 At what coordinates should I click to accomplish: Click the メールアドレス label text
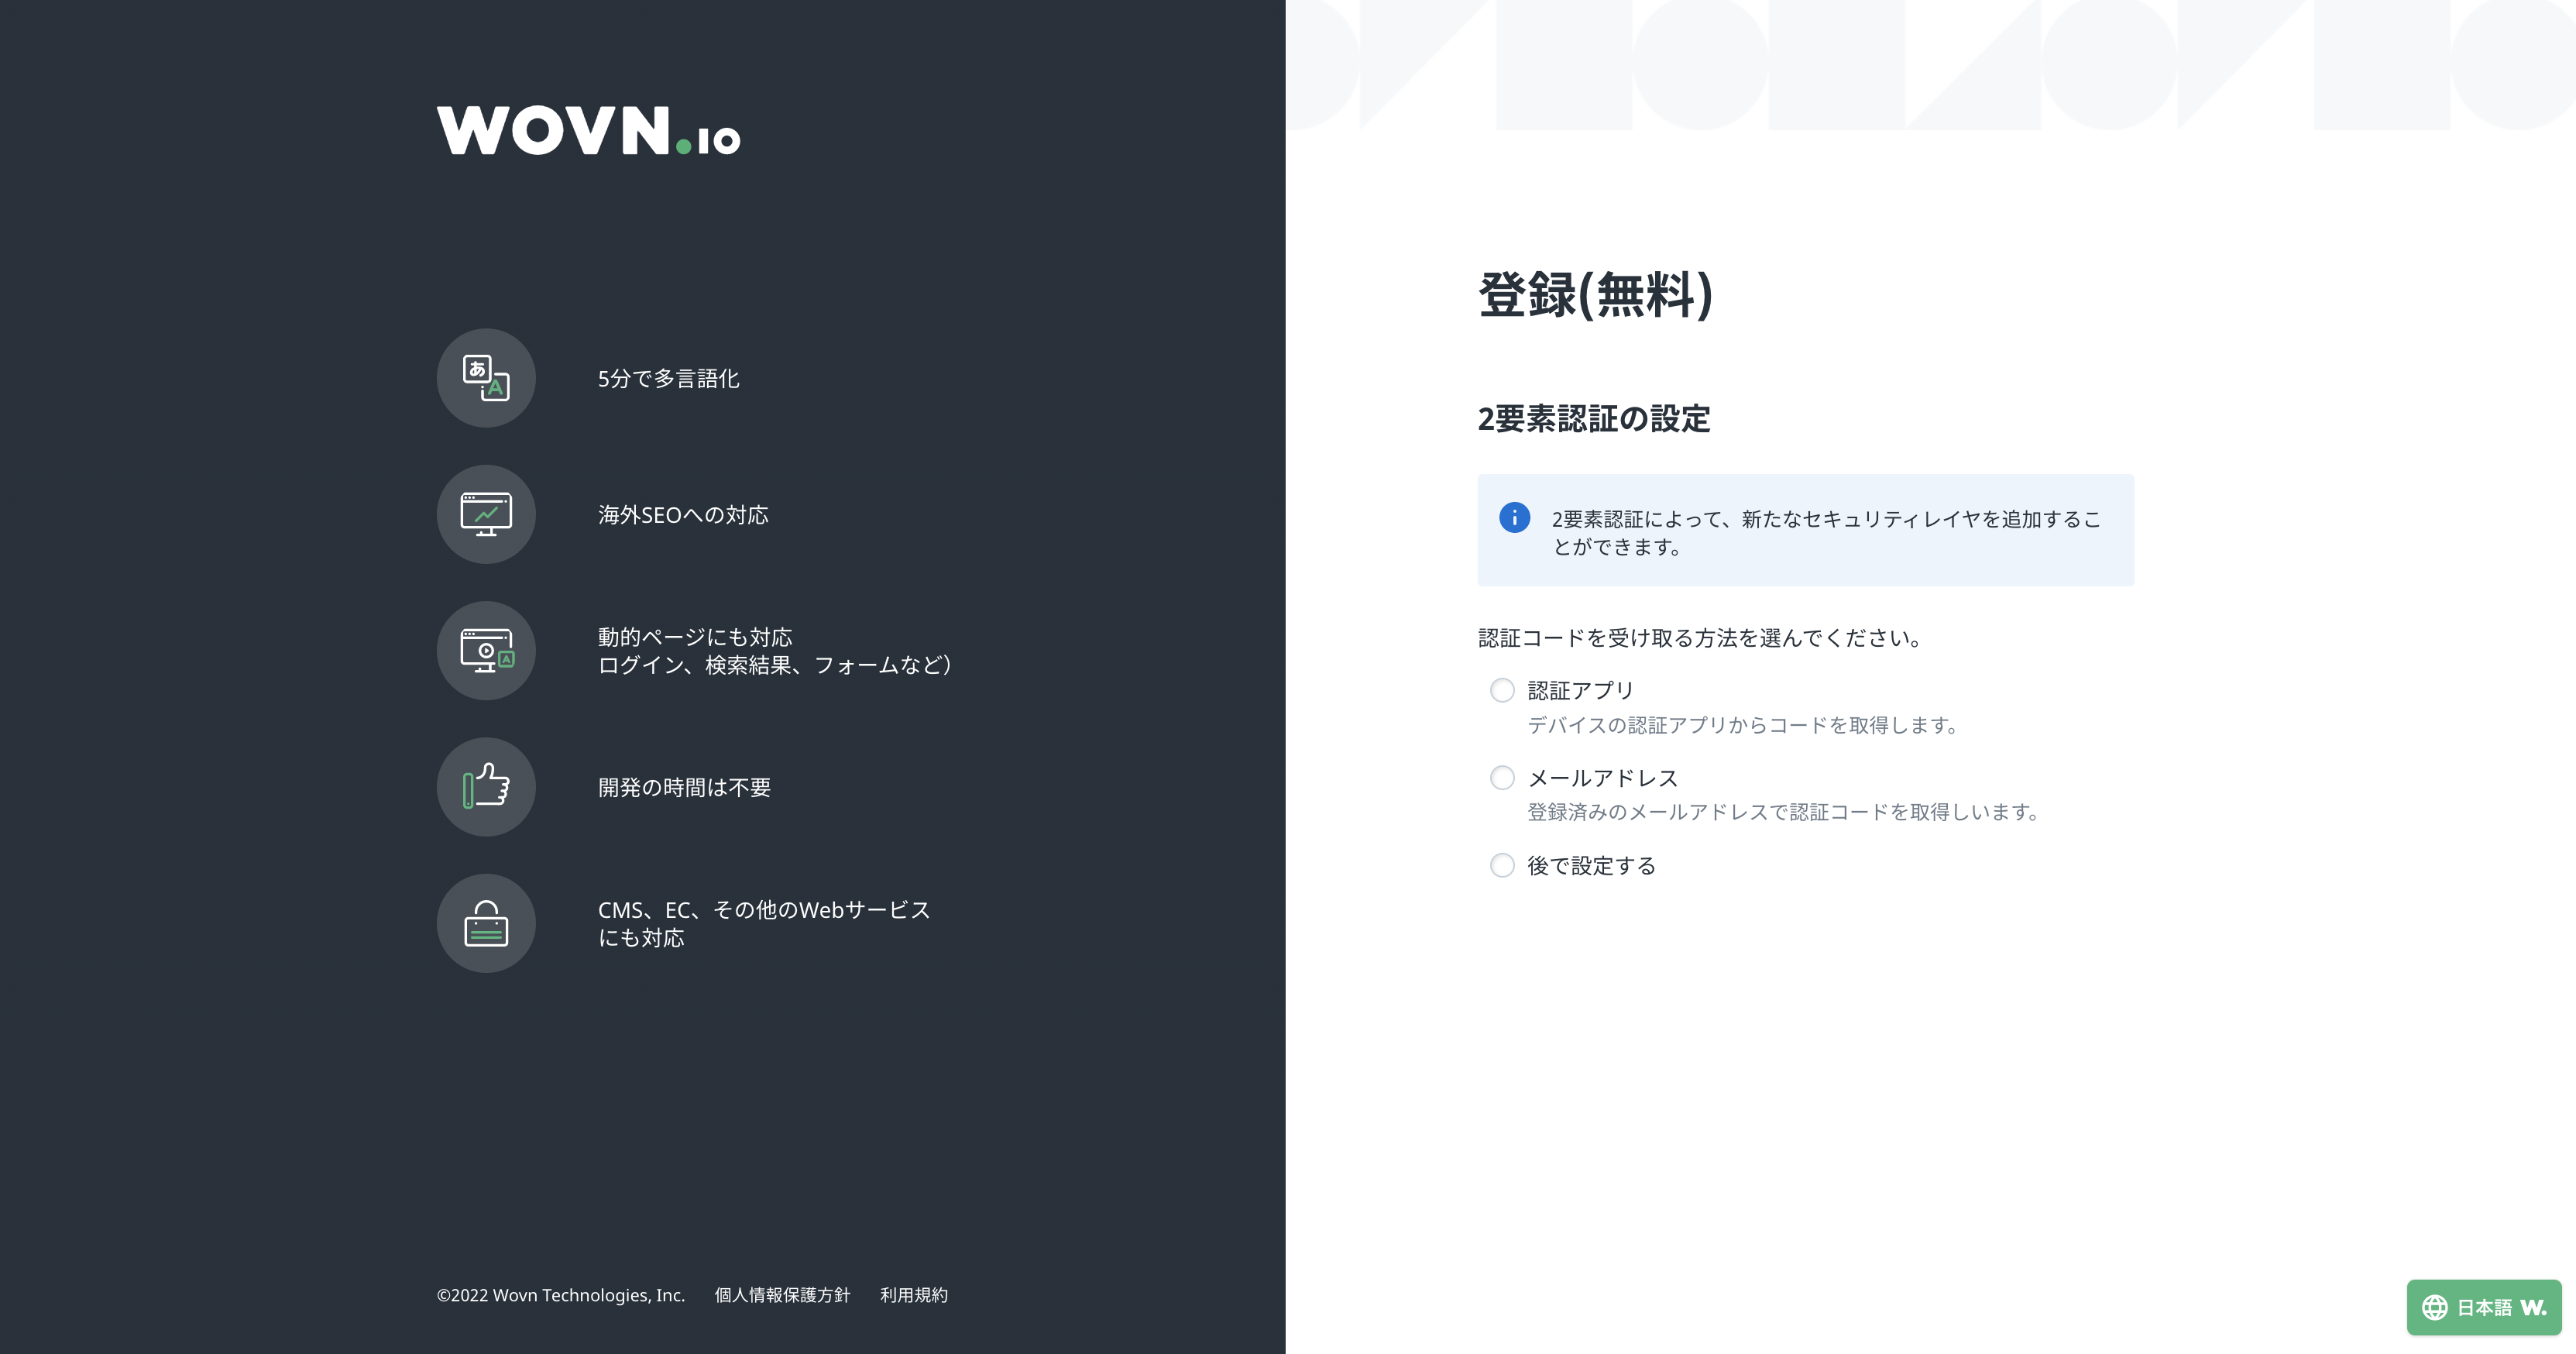point(1602,778)
